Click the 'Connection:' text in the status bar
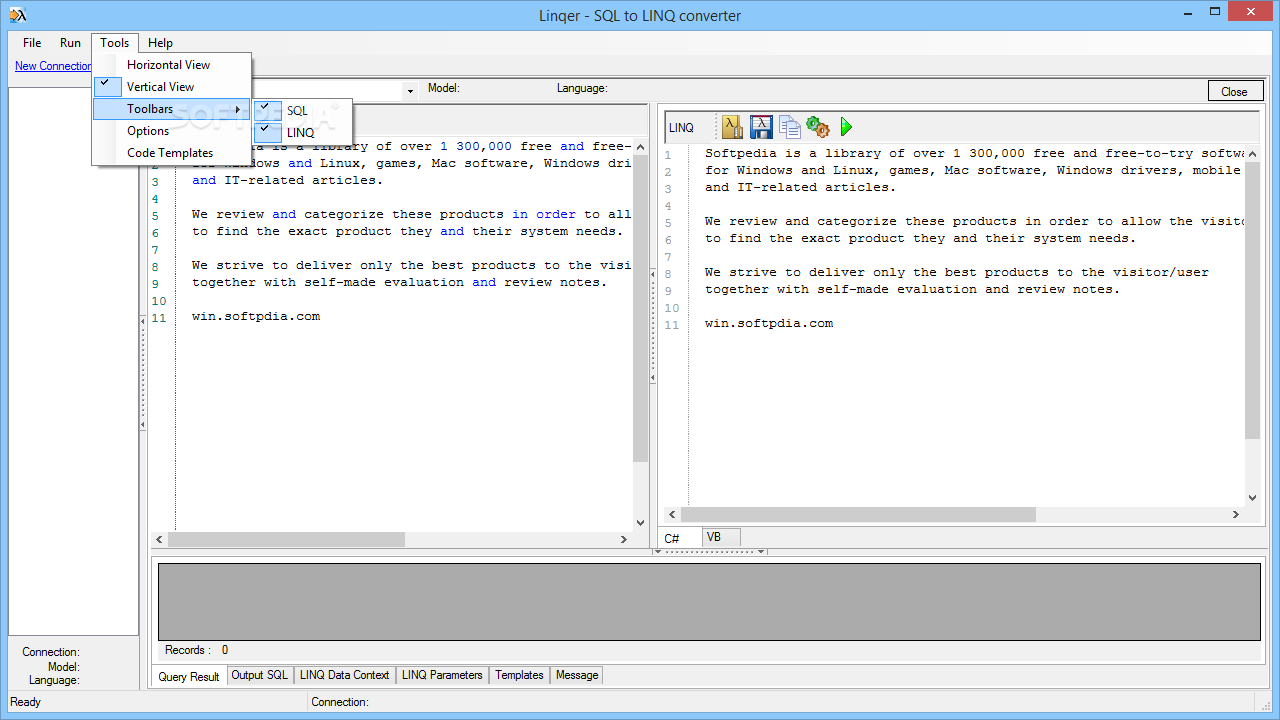Viewport: 1280px width, 720px height. pos(340,702)
